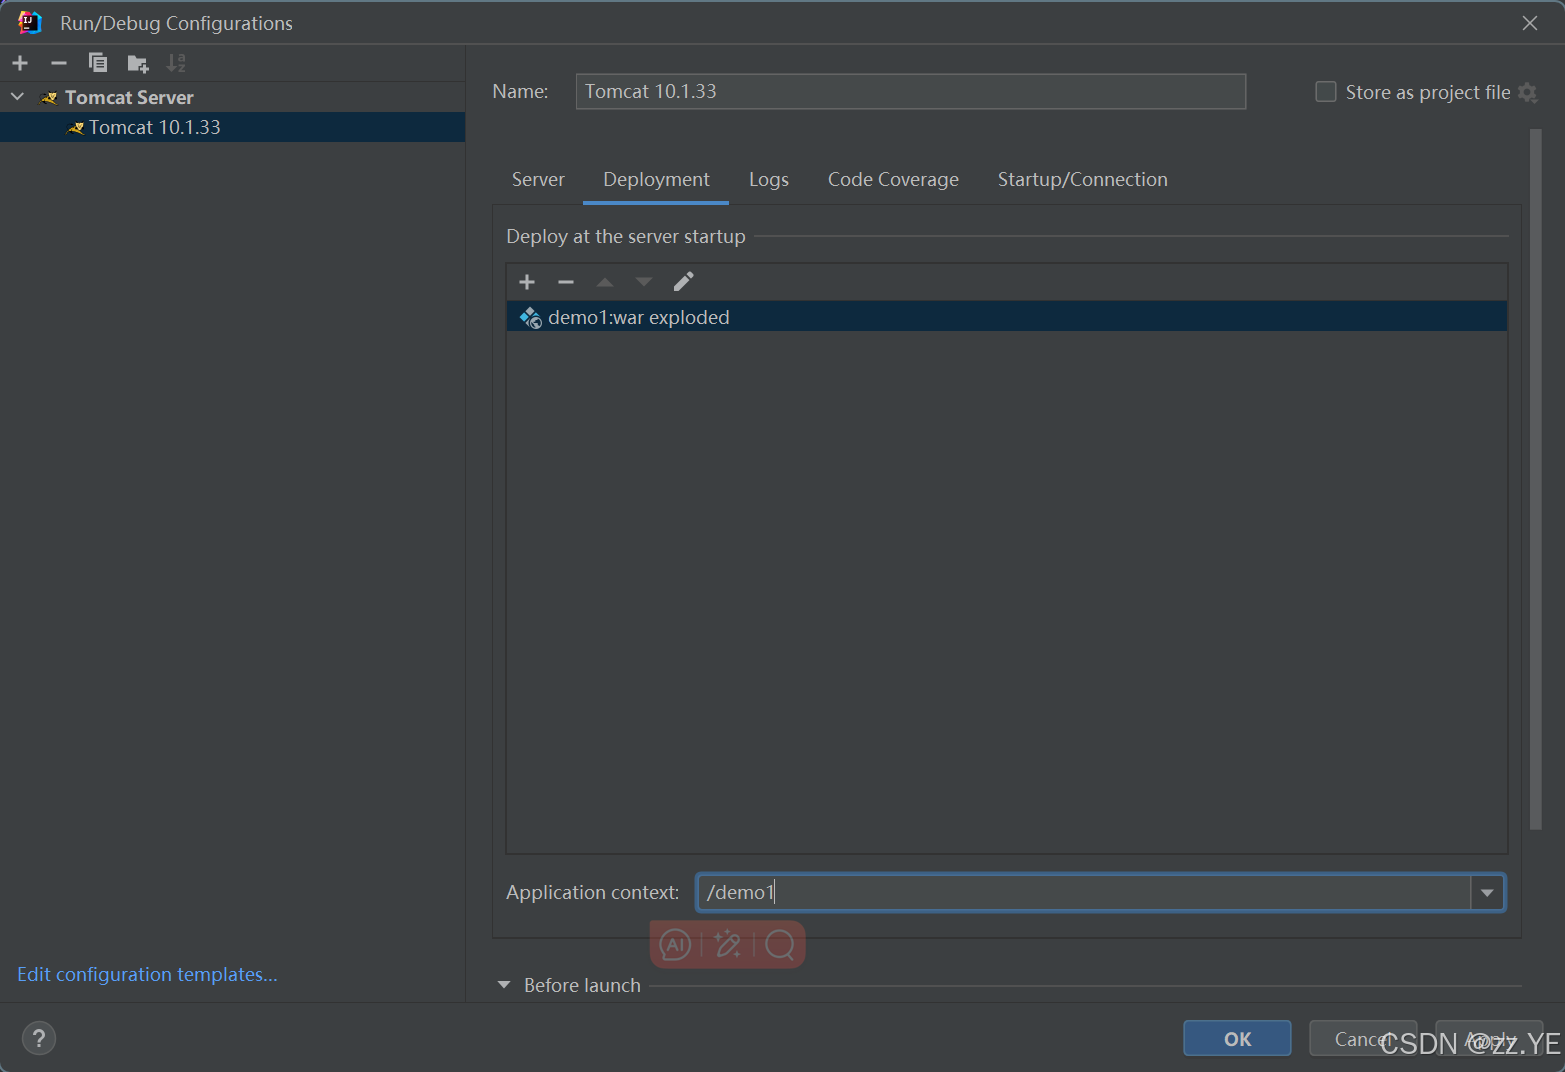
Task: Open the Startup/Connection tab
Action: click(1082, 179)
